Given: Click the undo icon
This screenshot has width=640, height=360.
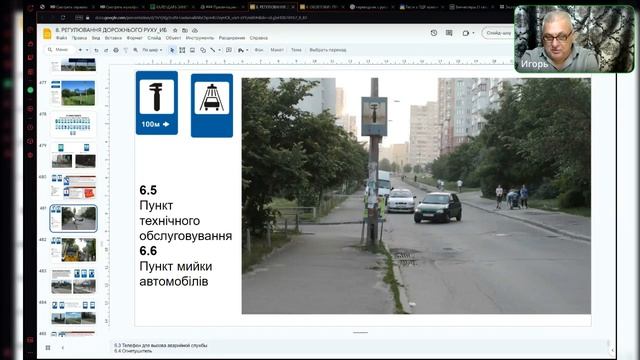Looking at the screenshot, I should click(x=96, y=50).
